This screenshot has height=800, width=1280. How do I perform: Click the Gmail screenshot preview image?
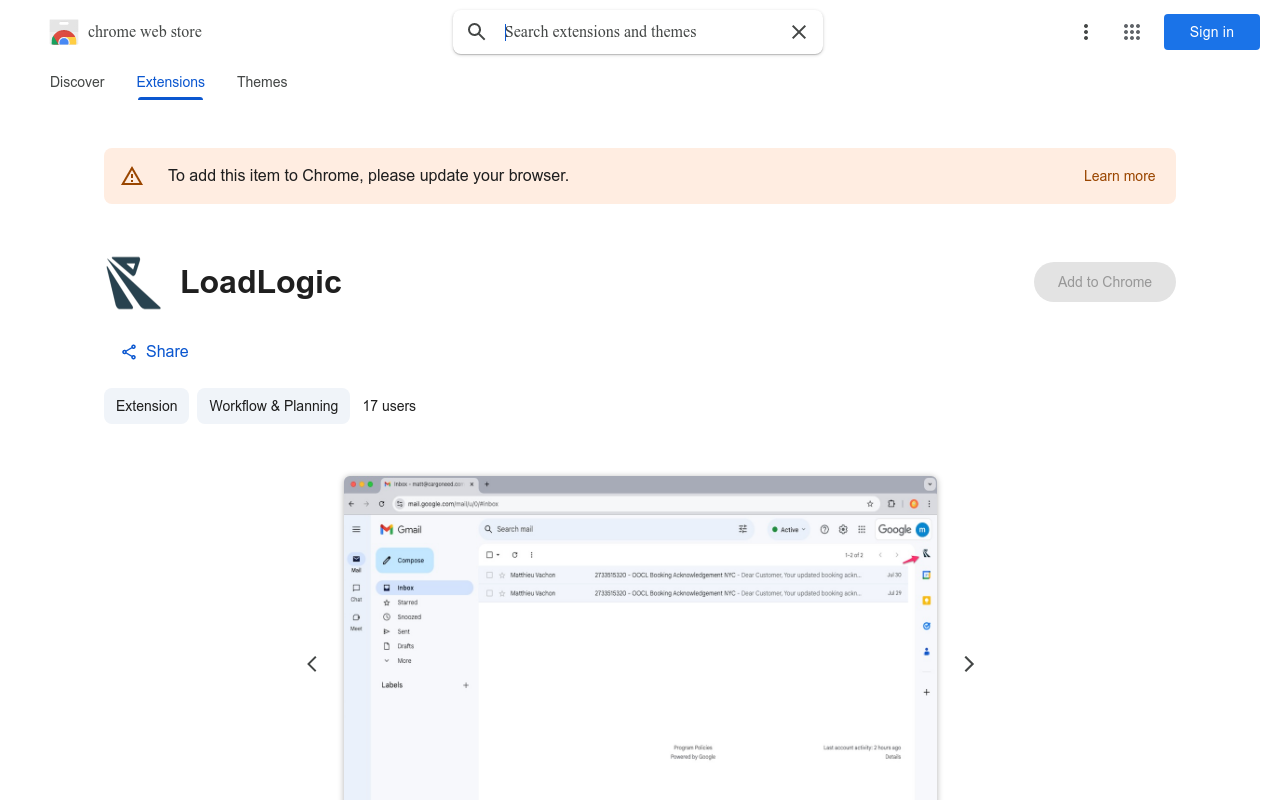640,638
